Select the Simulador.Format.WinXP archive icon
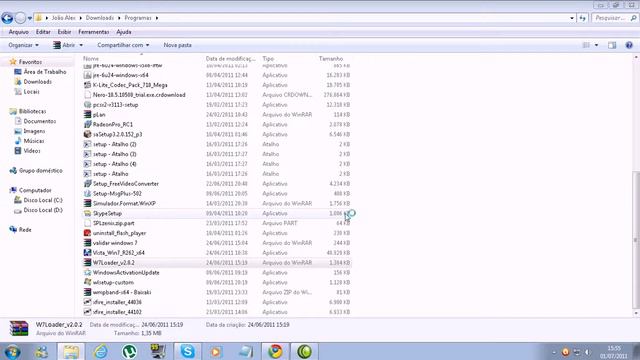Screen dimensions: 640x360 [87, 203]
